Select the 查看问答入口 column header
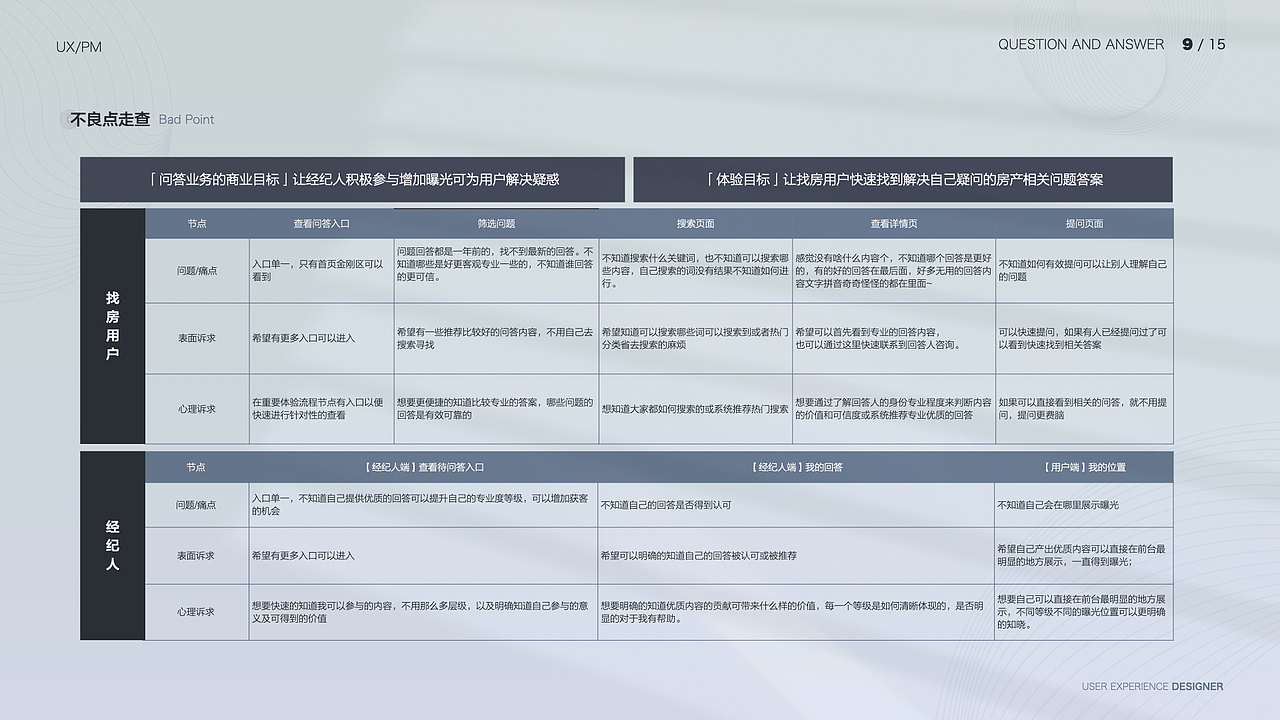This screenshot has width=1280, height=720. 320,223
